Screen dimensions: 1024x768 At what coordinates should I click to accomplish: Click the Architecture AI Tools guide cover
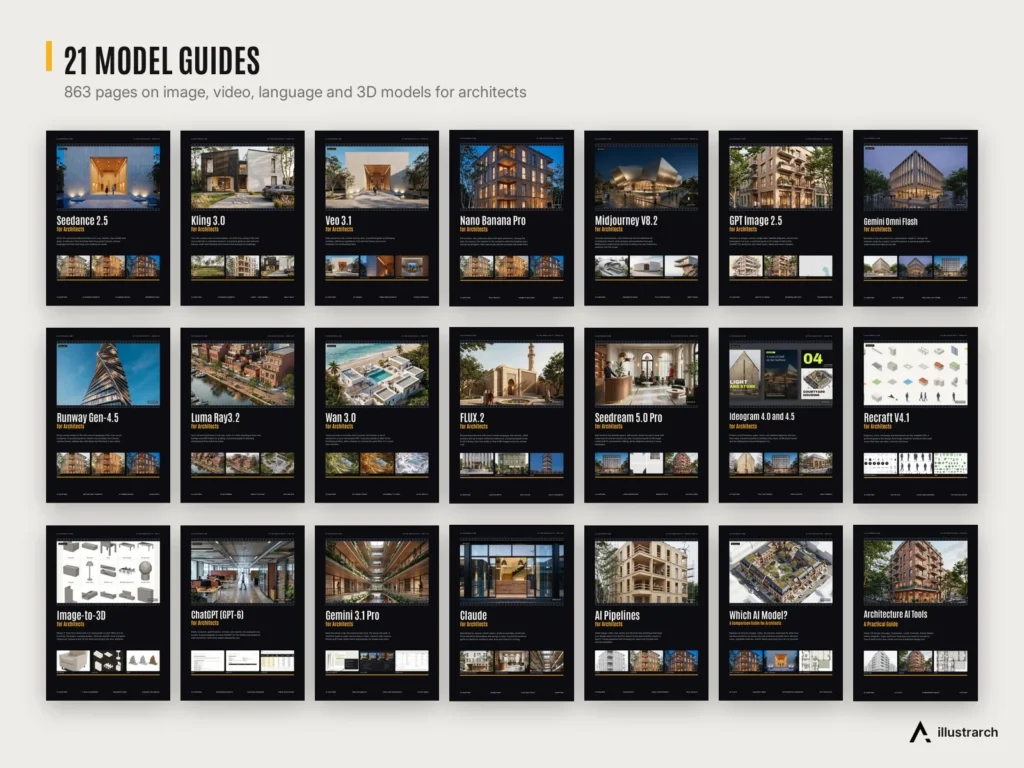[915, 613]
